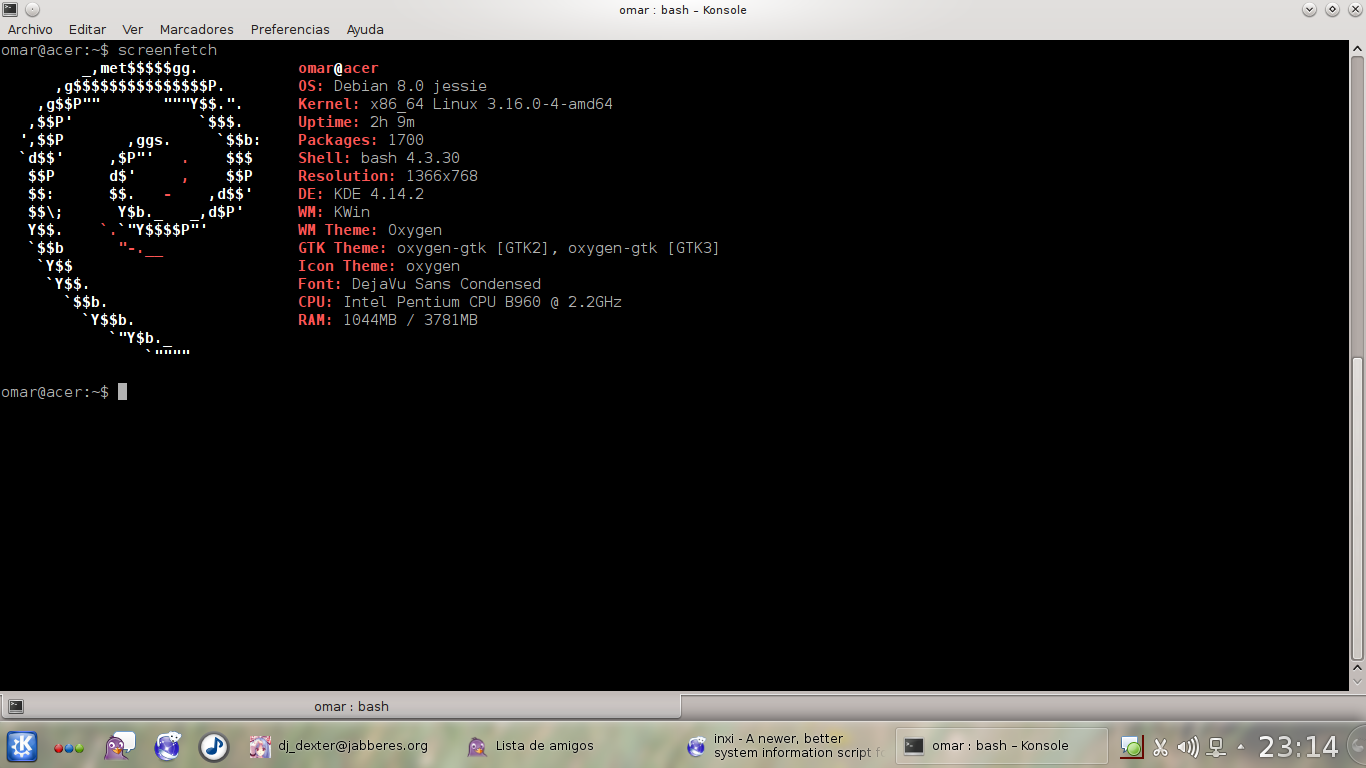The image size is (1366, 768).
Task: Open the Marcadores menu
Action: click(196, 29)
